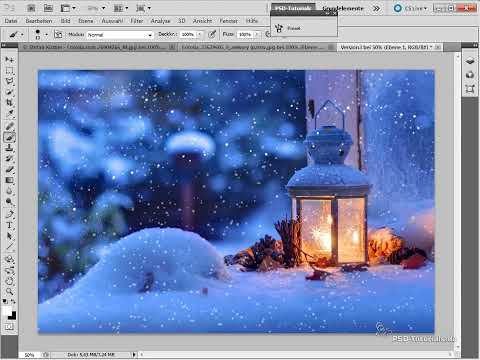Expand the right panel dock

coord(475,45)
